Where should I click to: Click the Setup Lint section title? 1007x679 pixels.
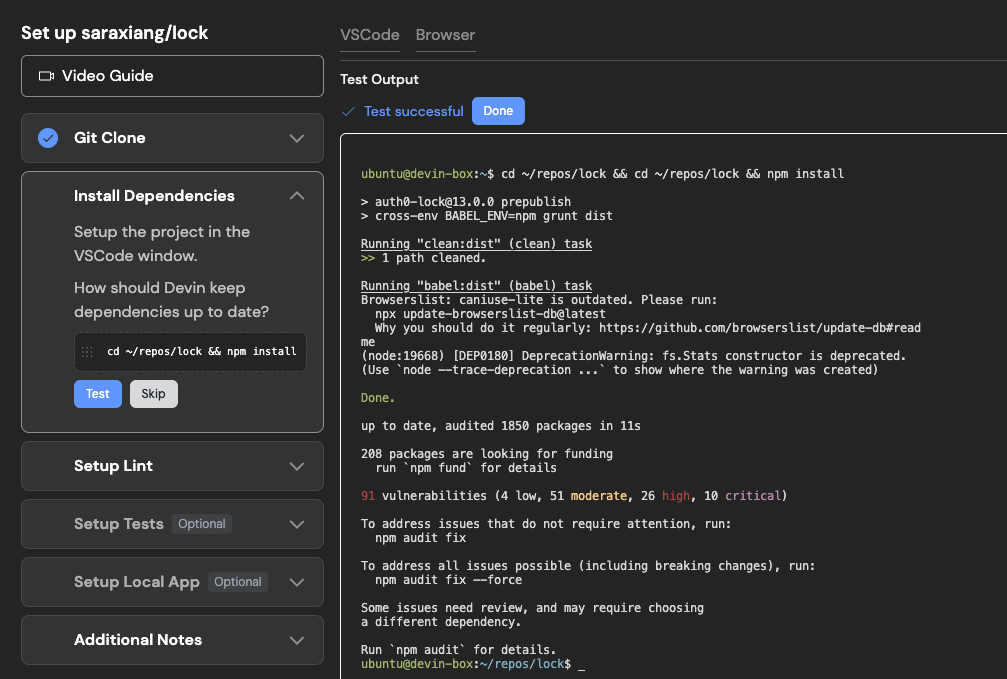click(113, 466)
